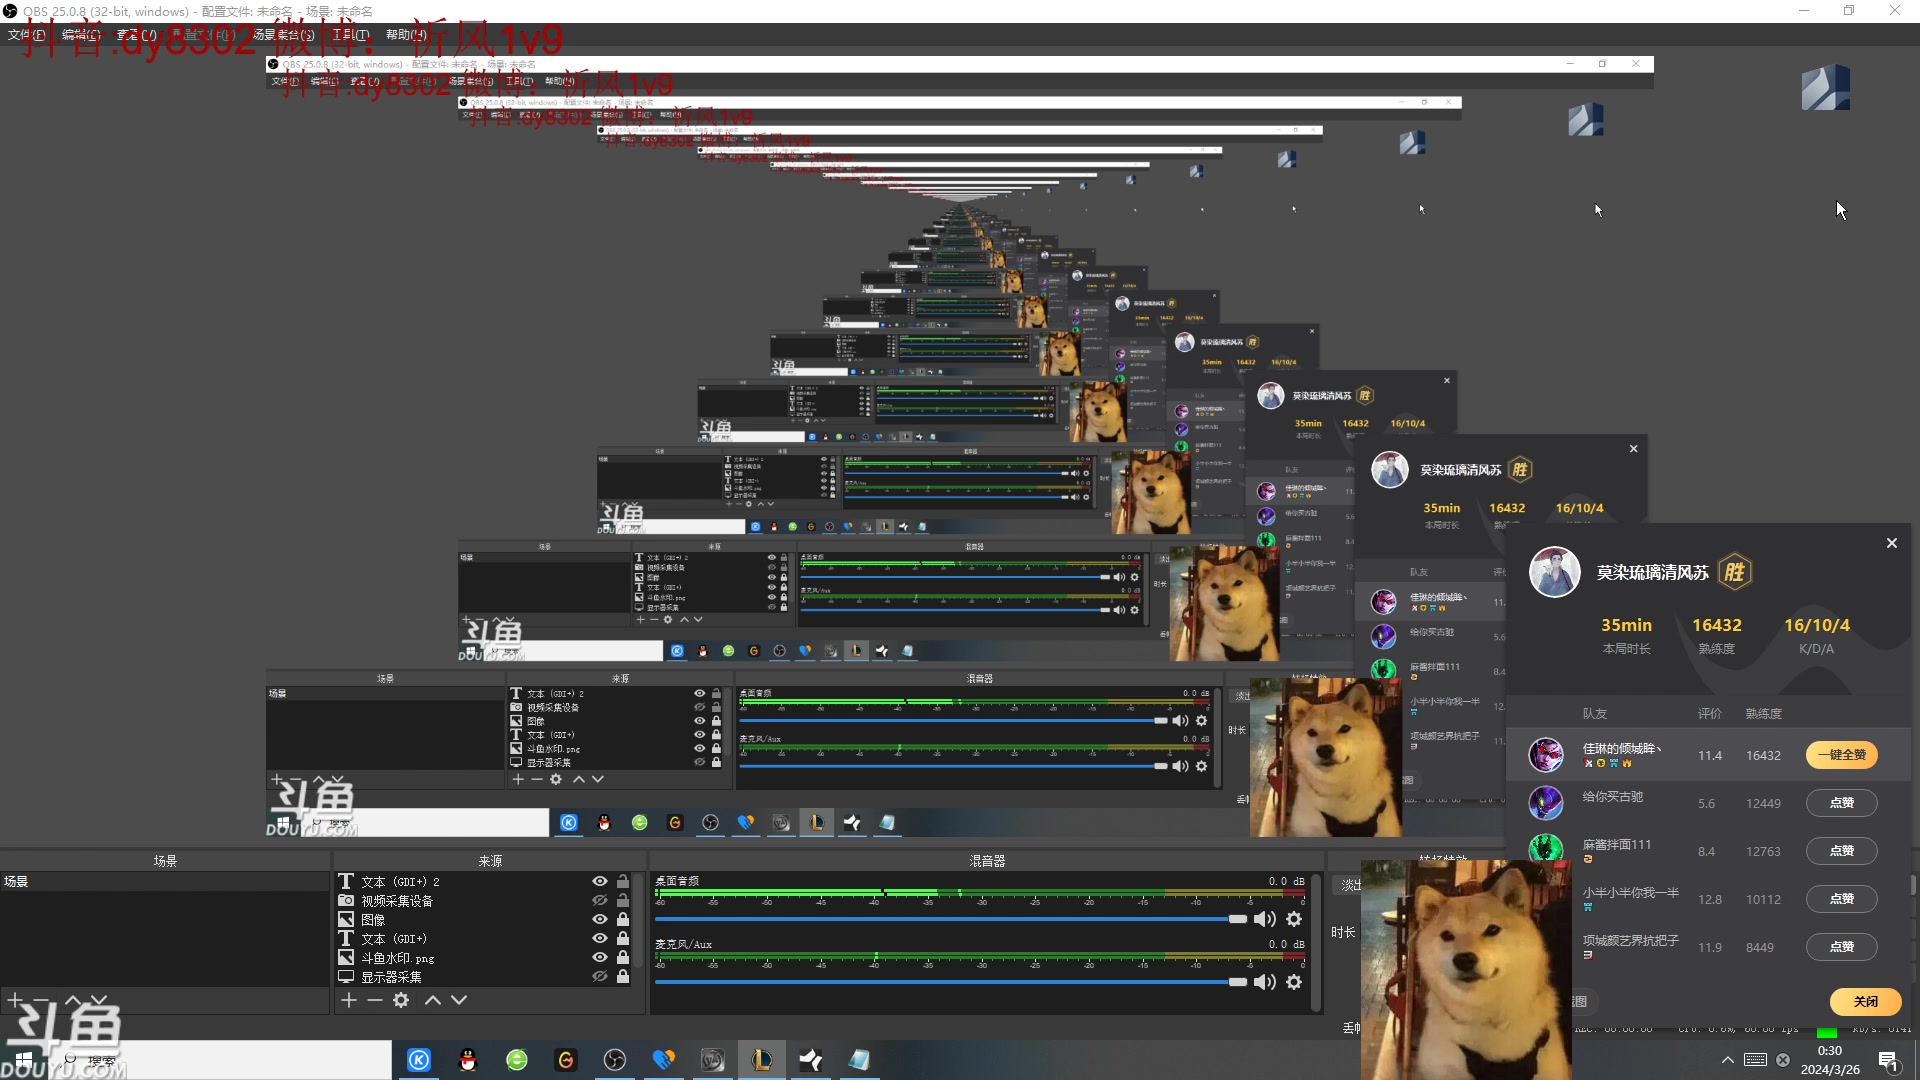Open 桌面音频 channel settings gear

[1294, 919]
